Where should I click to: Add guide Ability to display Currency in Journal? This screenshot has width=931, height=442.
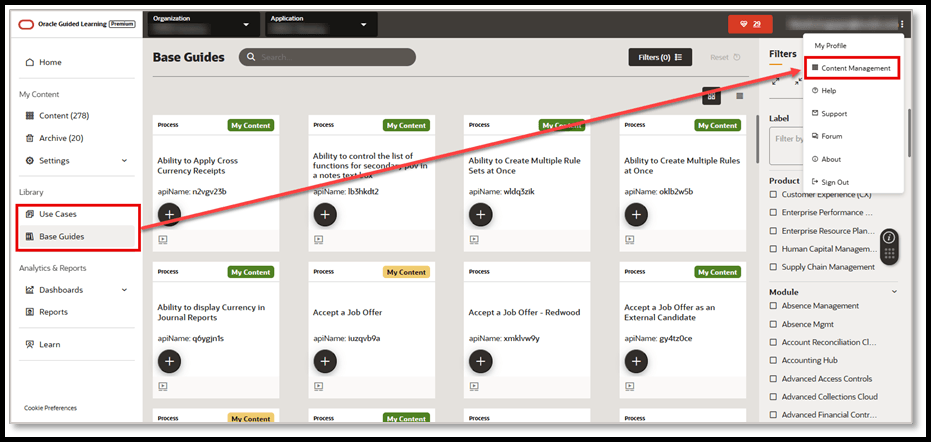tap(169, 361)
